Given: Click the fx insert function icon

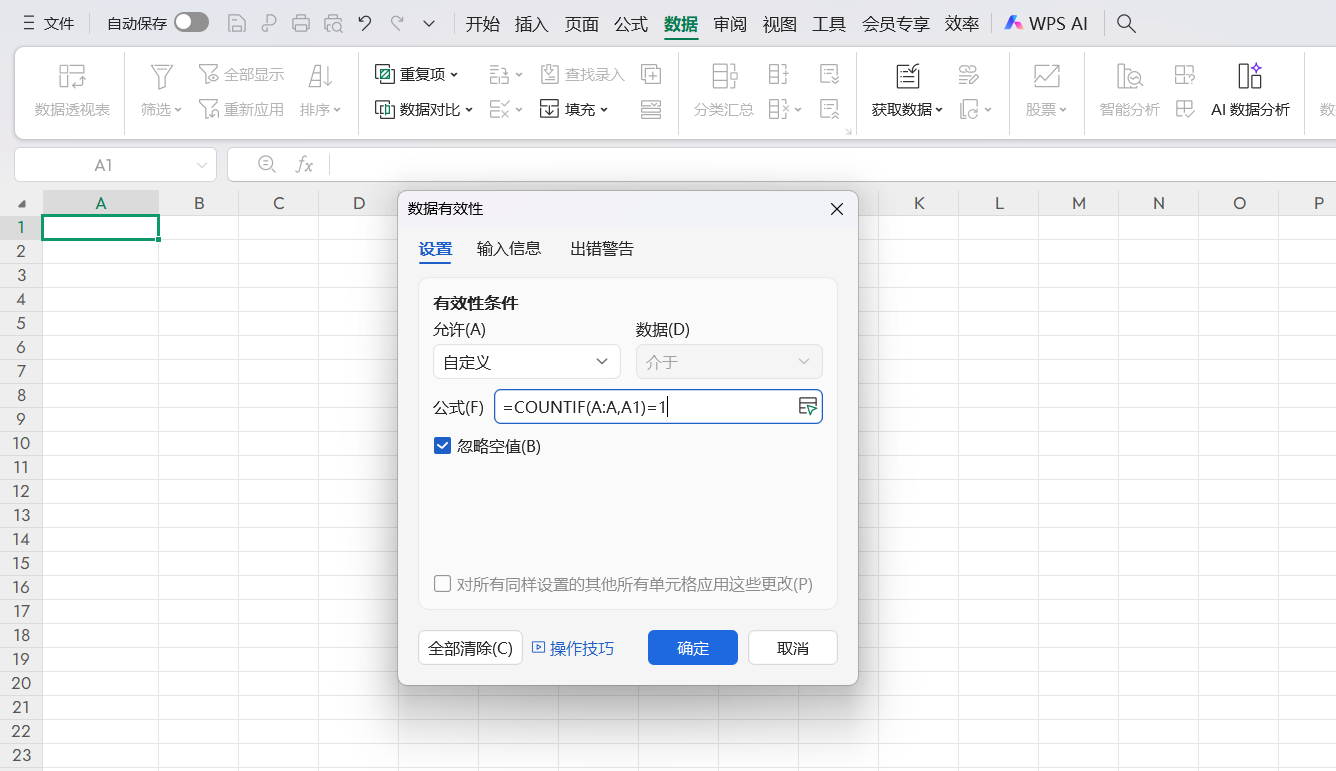Looking at the screenshot, I should tap(304, 164).
